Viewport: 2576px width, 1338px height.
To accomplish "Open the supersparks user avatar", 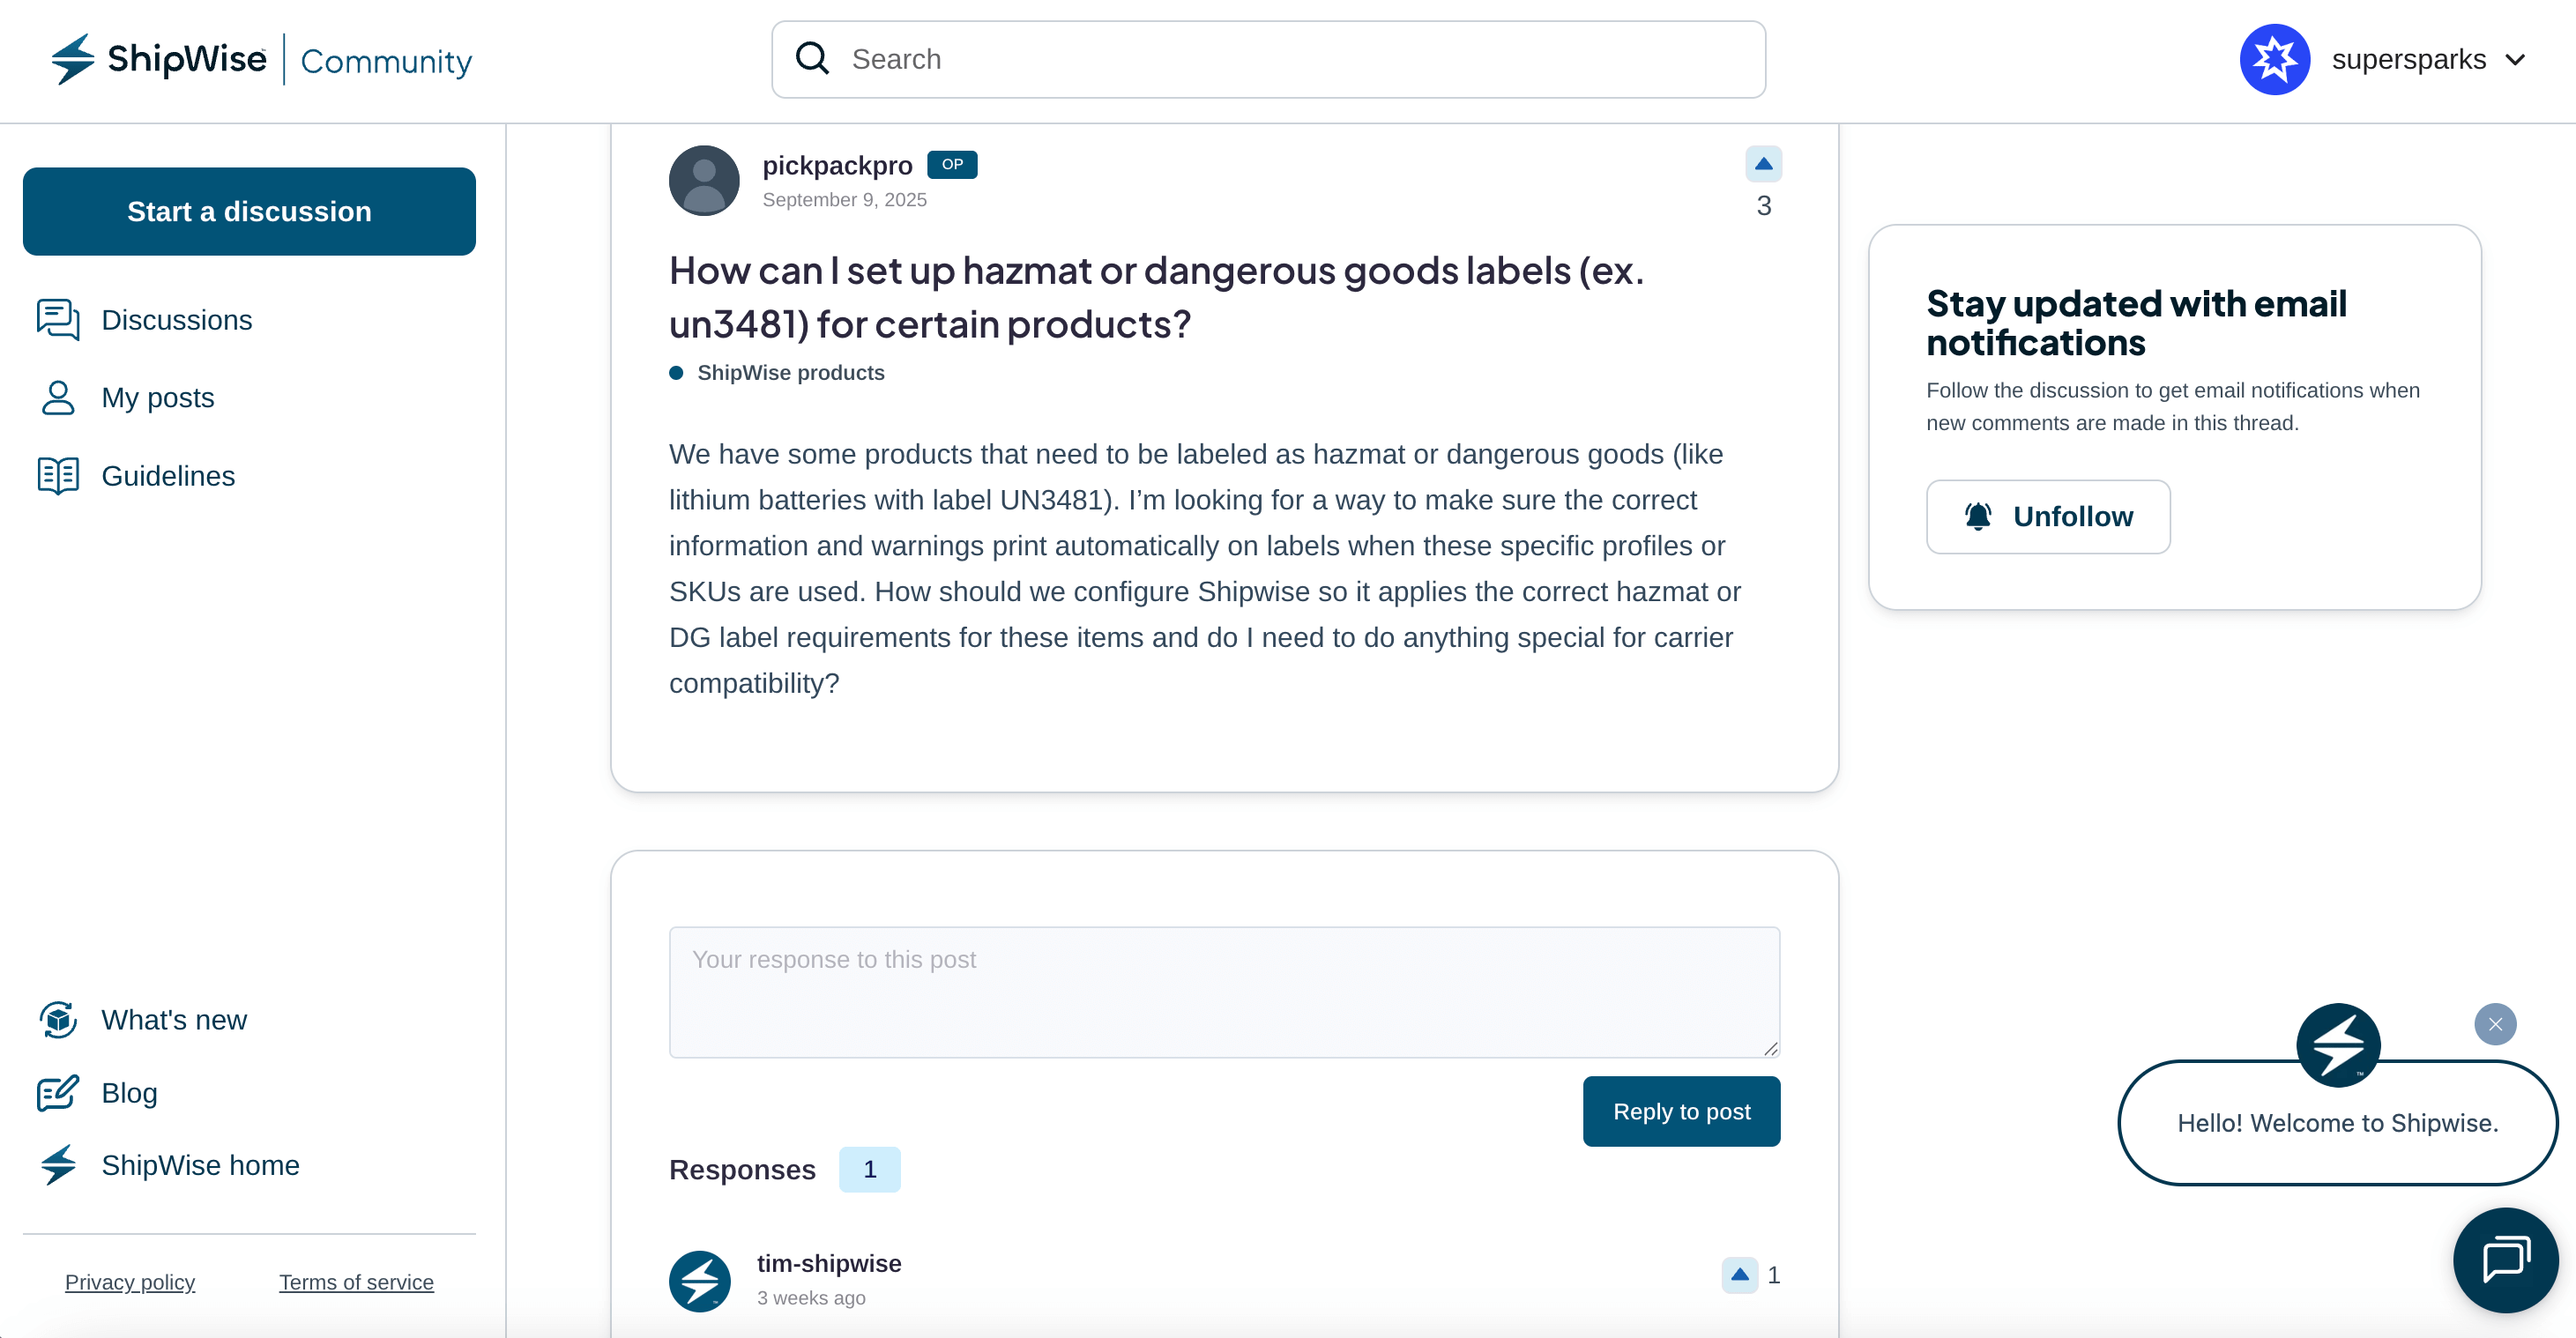I will tap(2274, 60).
